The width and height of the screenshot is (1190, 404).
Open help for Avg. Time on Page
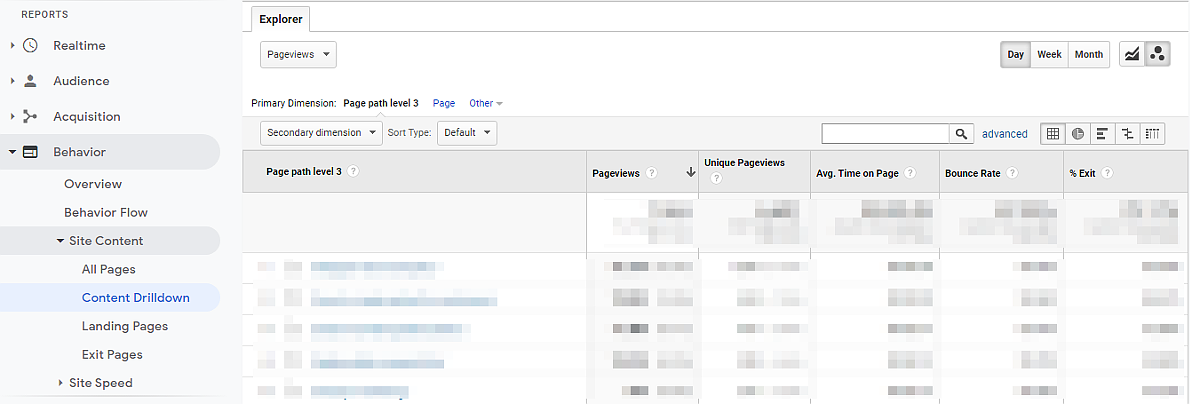(x=910, y=173)
